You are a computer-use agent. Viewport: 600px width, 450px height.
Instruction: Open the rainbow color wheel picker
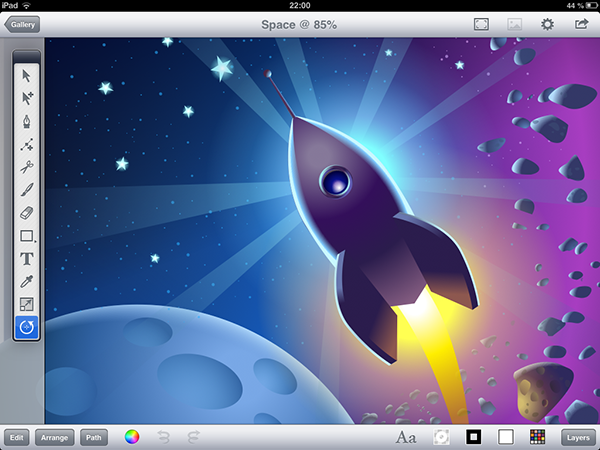[132, 437]
